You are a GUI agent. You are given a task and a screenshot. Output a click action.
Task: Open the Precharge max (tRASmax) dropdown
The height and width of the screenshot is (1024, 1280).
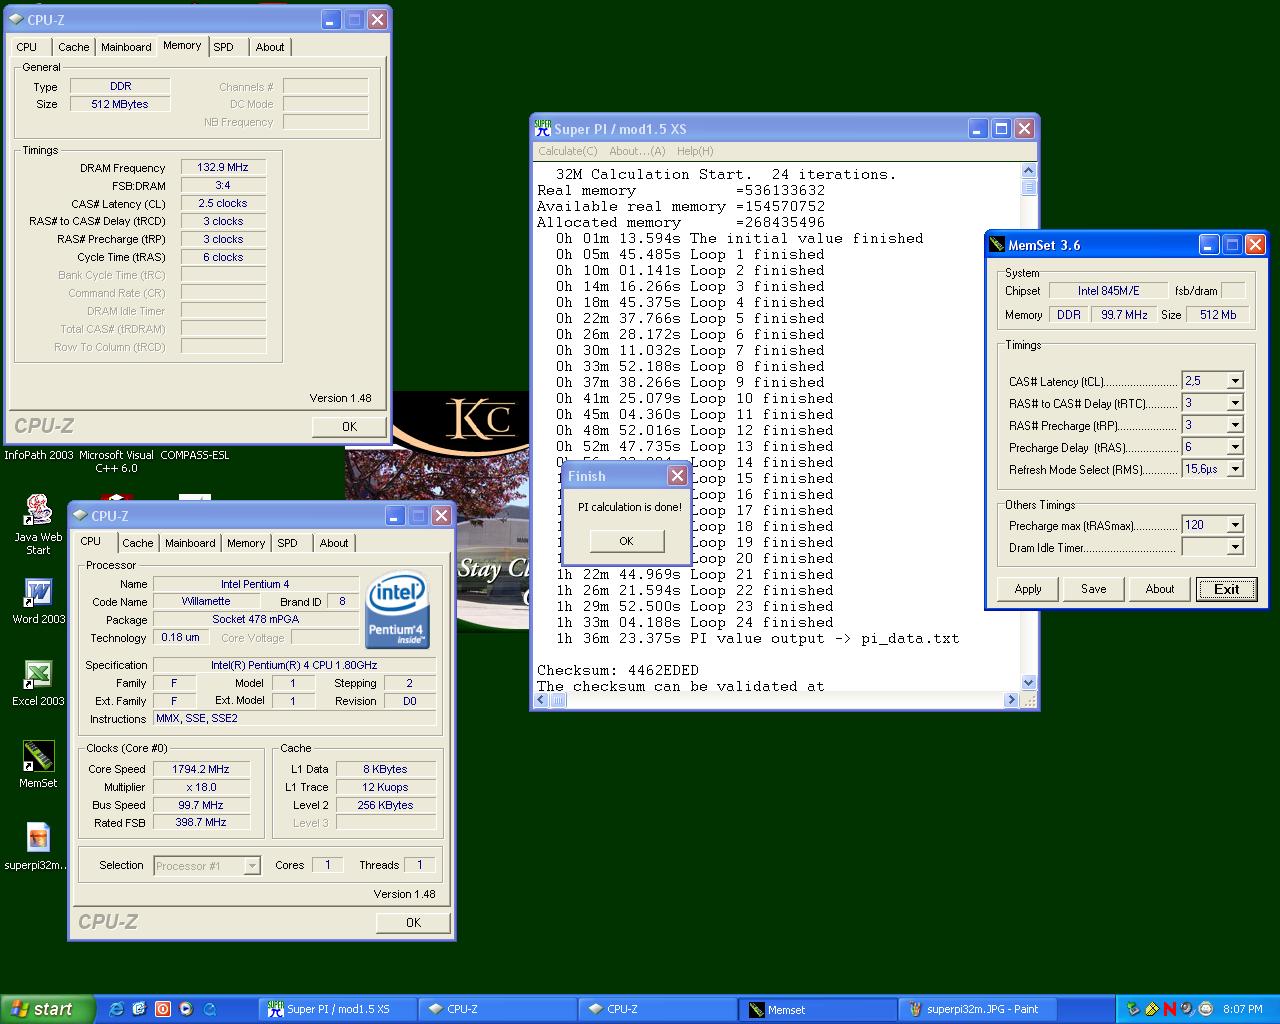coord(1235,525)
